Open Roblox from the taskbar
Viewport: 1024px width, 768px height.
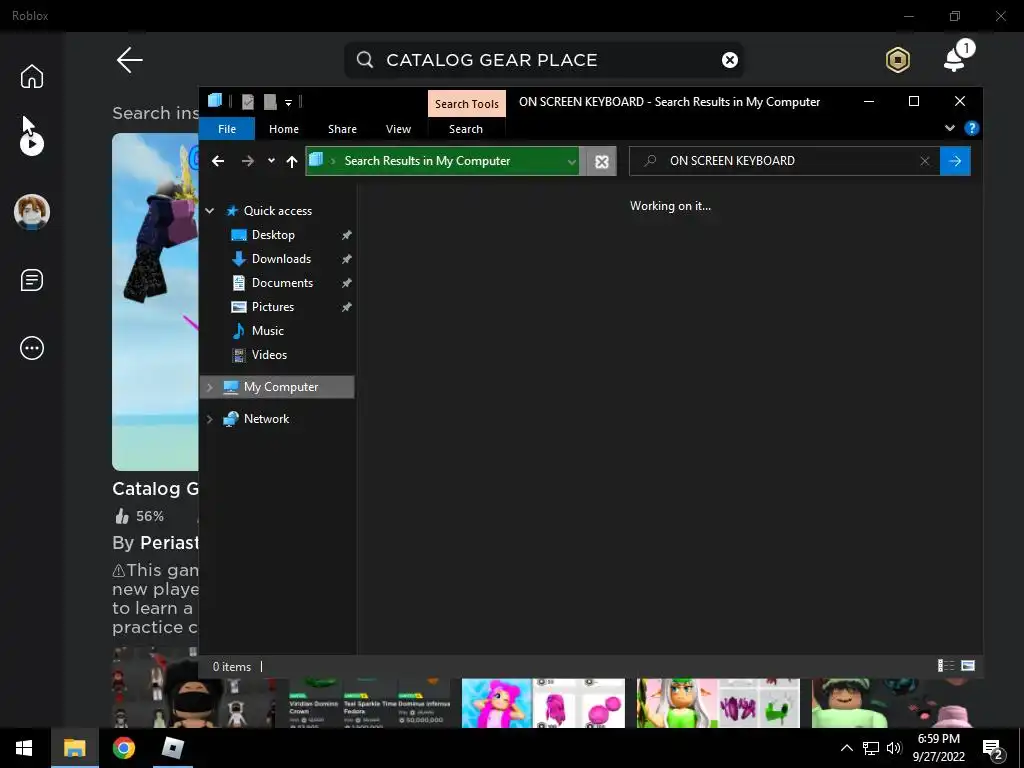(172, 748)
